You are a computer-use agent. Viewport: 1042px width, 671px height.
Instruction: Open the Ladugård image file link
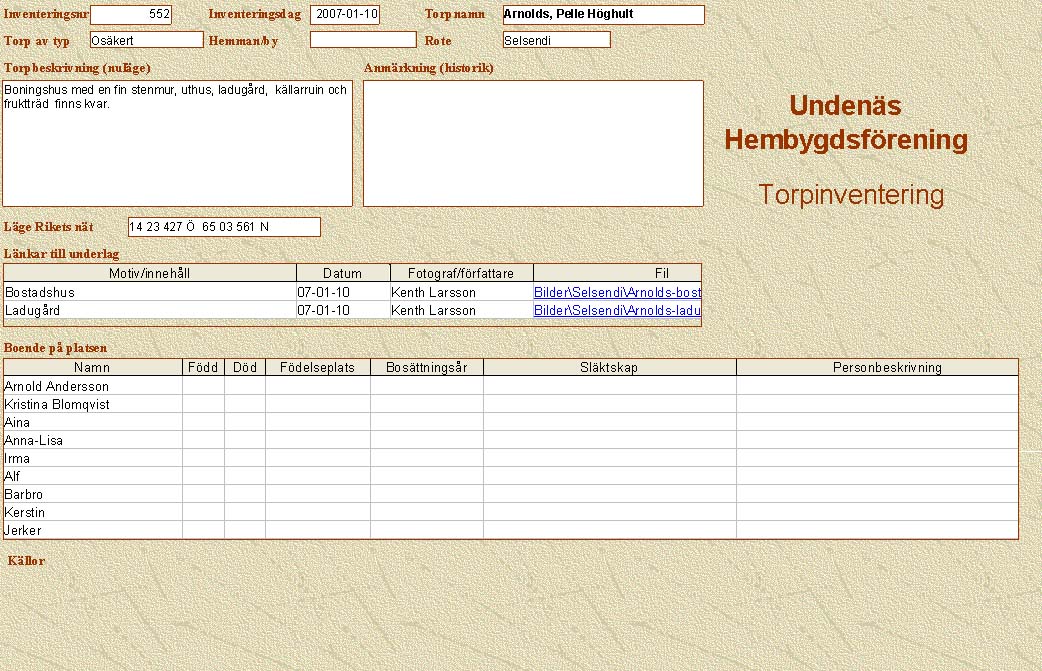(x=617, y=311)
